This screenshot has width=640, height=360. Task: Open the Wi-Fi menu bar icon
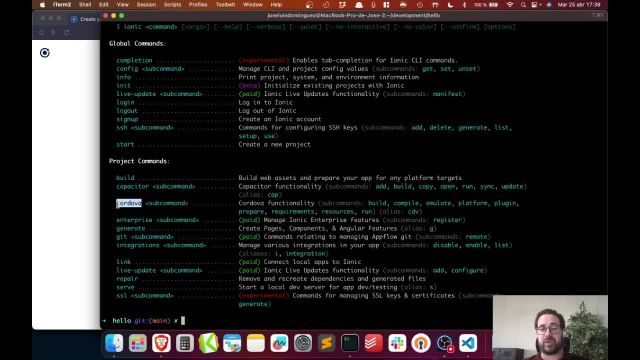[510, 5]
